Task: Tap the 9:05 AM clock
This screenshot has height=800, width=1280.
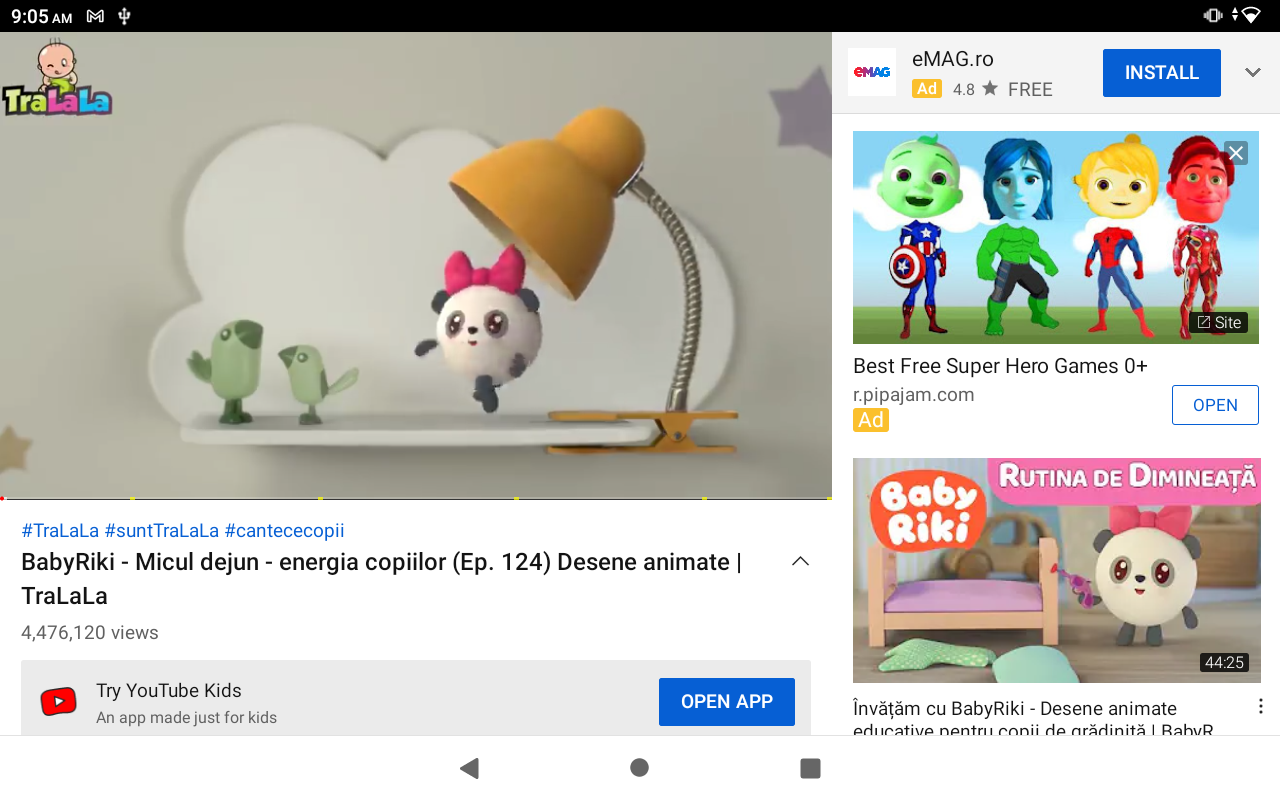Action: pyautogui.click(x=42, y=16)
